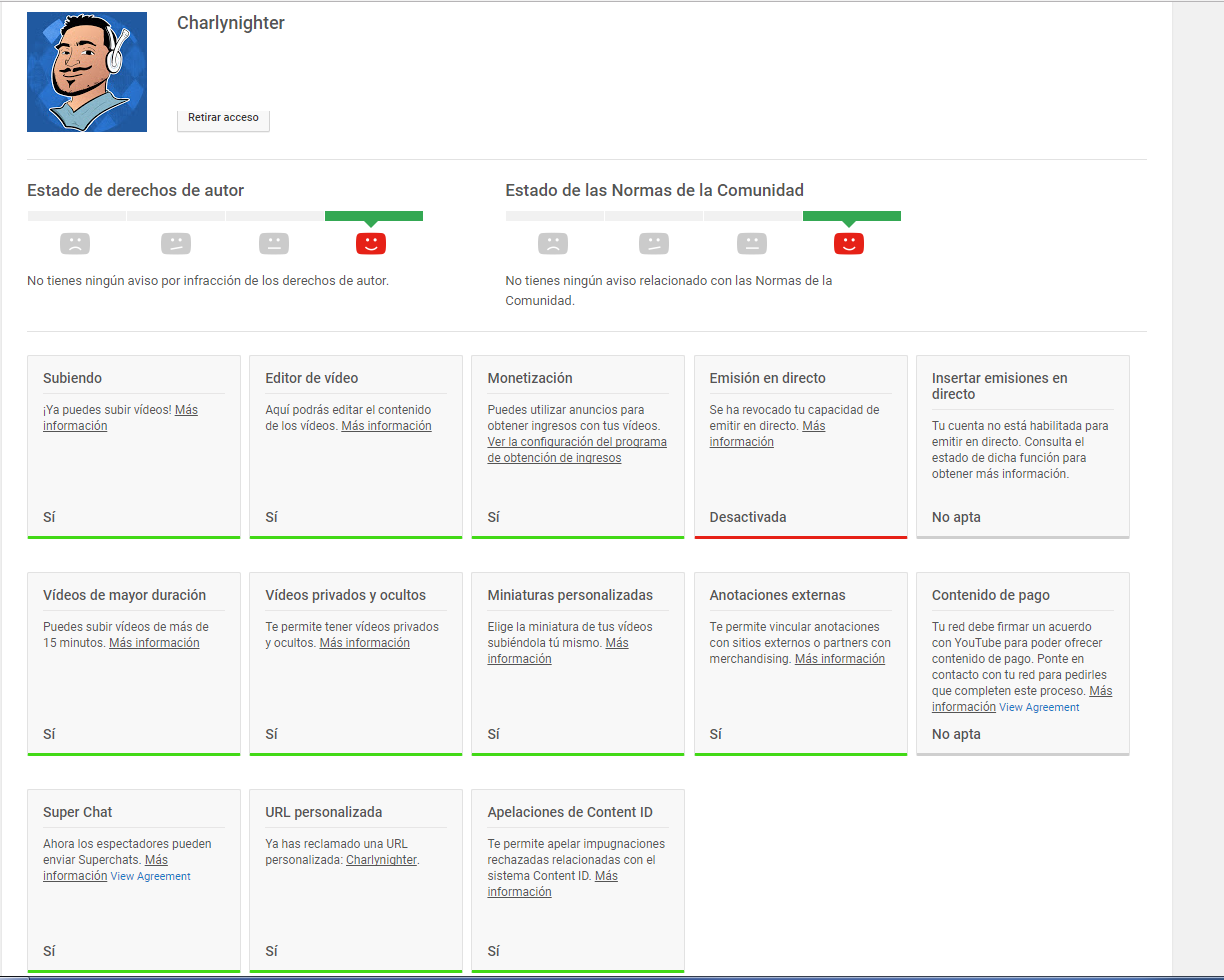Click the Charlynighter channel name heading
Screen dimensions: 1224x980
coord(231,23)
